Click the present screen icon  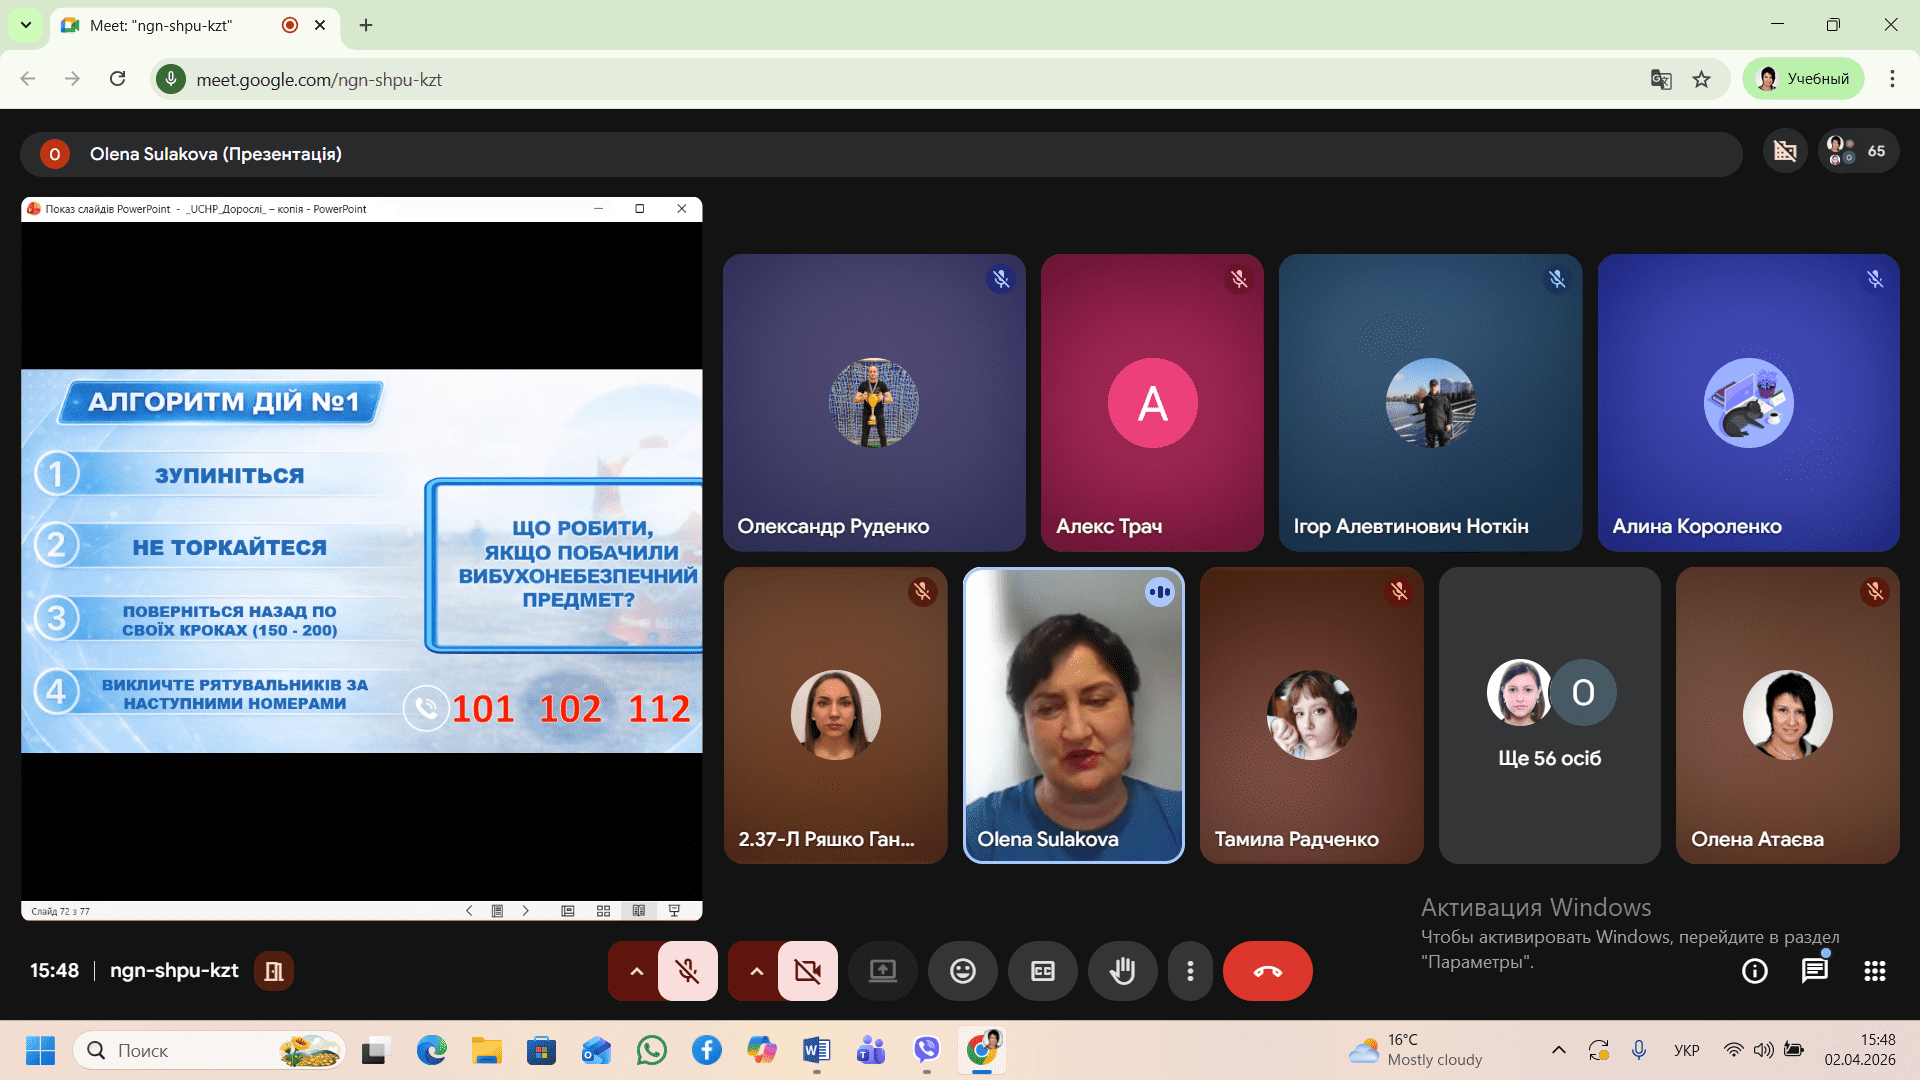pyautogui.click(x=882, y=971)
